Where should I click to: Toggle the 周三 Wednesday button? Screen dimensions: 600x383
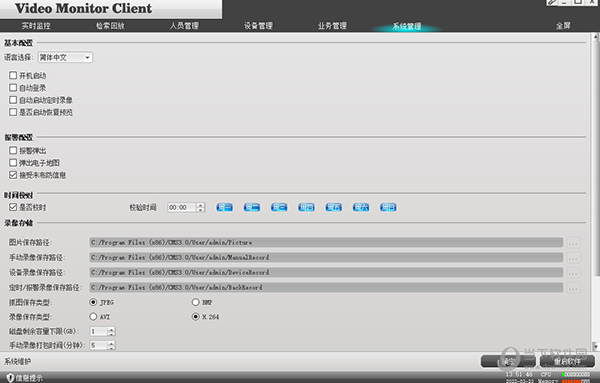tap(279, 207)
